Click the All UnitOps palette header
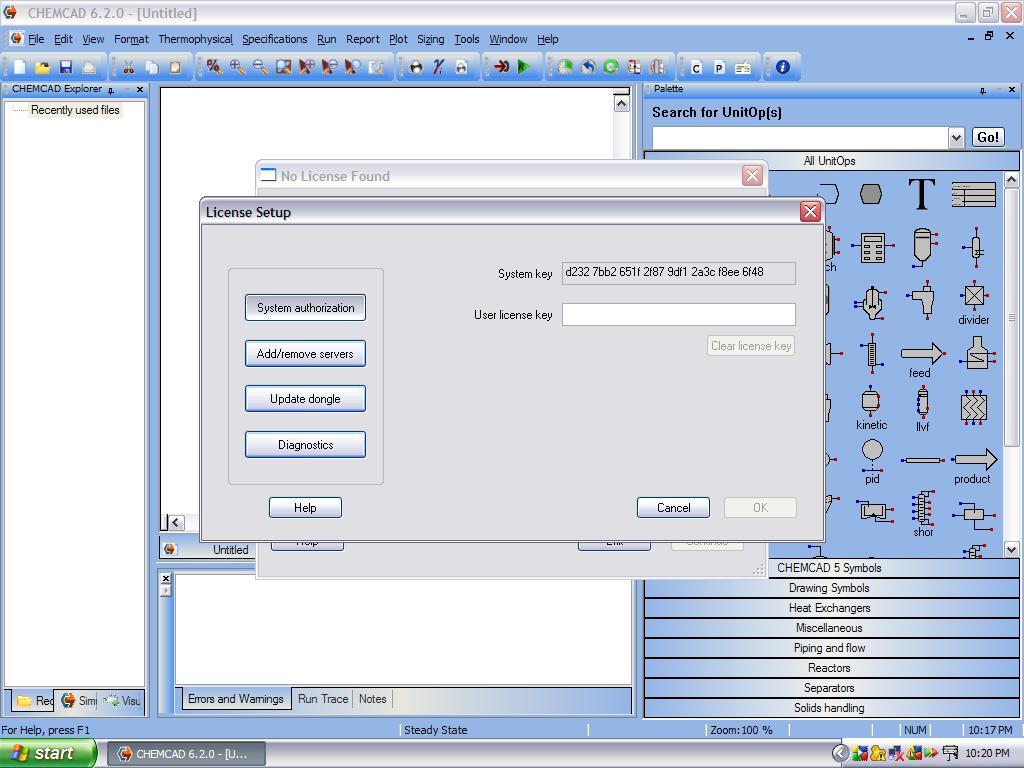This screenshot has height=768, width=1024. tap(831, 161)
